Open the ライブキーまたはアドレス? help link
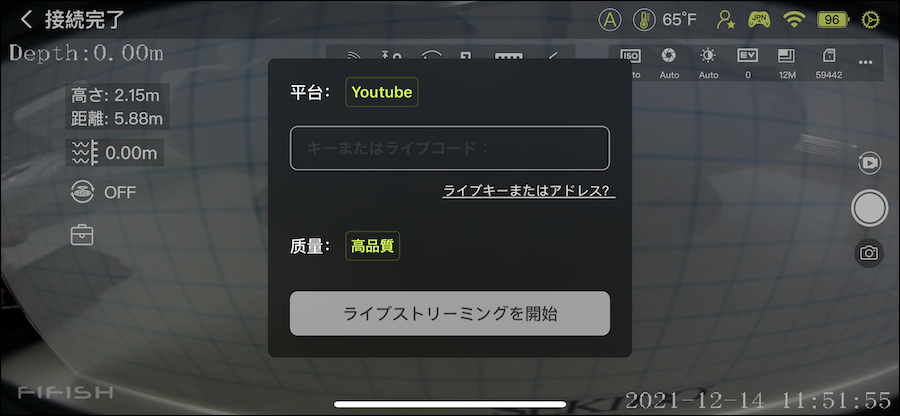 click(528, 190)
